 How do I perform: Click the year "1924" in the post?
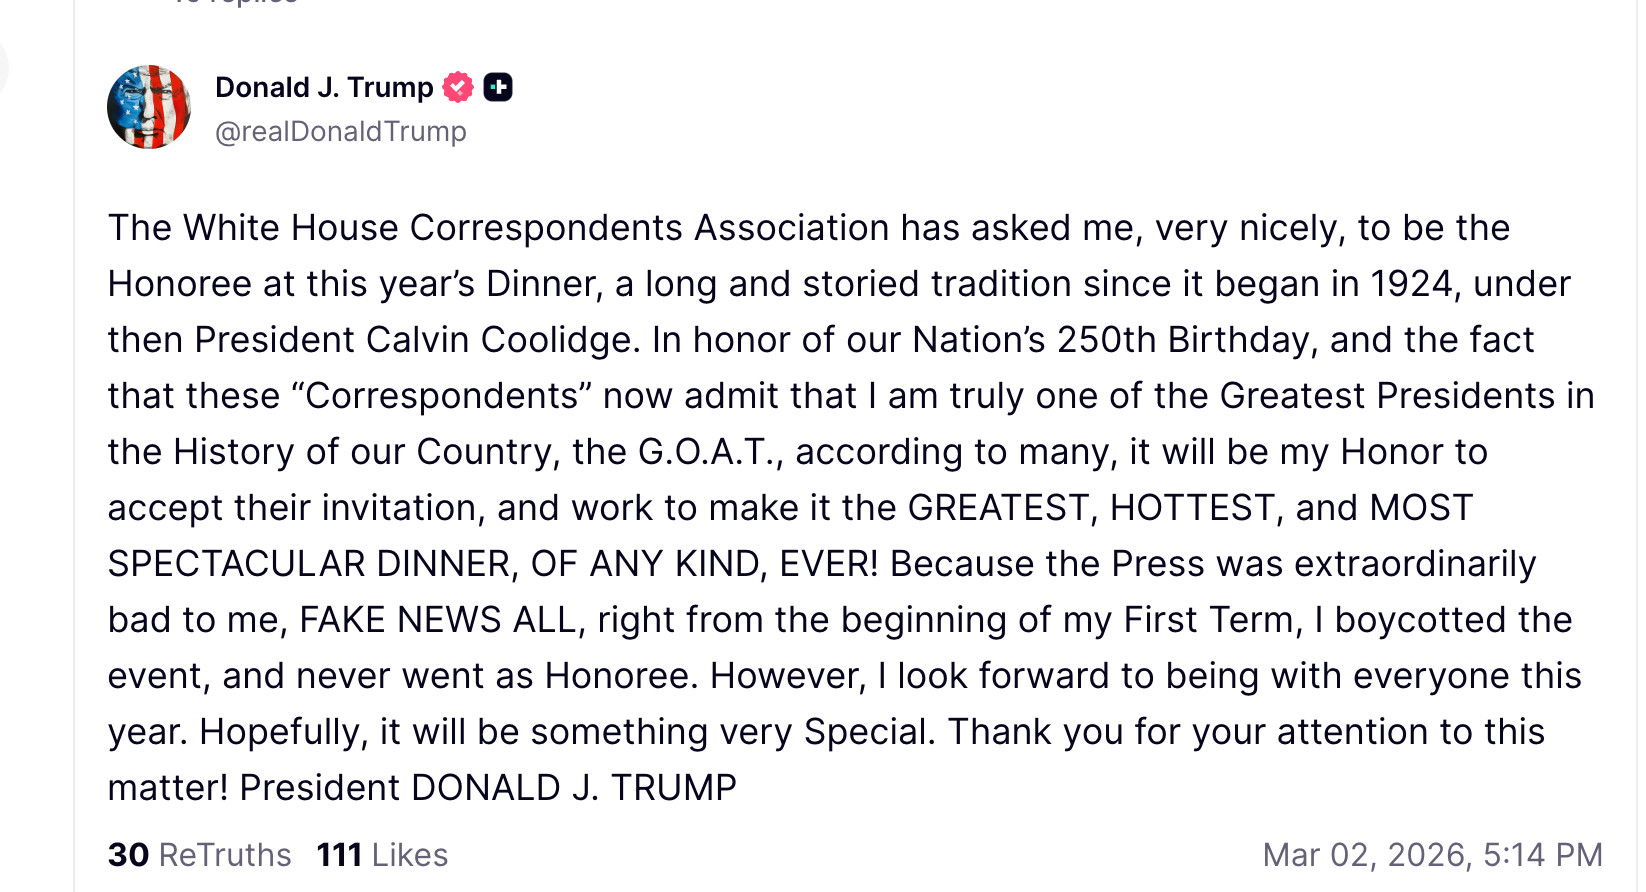(1411, 284)
